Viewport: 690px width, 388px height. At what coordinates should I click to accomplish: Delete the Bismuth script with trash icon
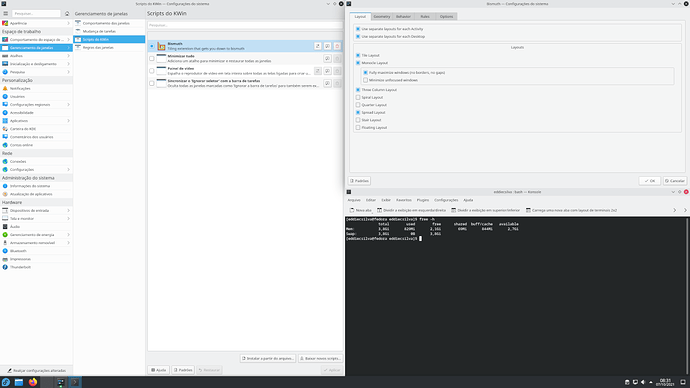(337, 46)
